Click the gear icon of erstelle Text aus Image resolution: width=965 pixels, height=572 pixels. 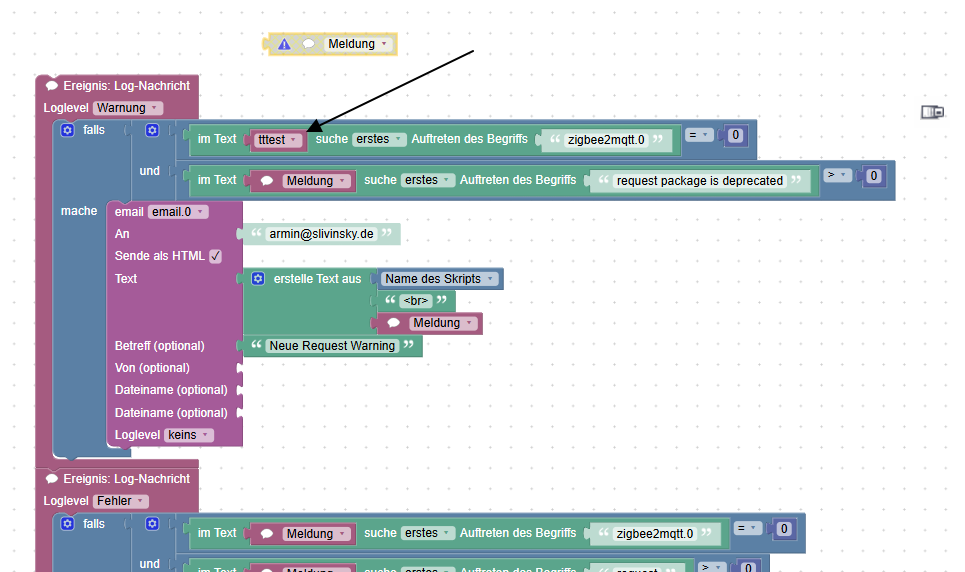[x=258, y=279]
